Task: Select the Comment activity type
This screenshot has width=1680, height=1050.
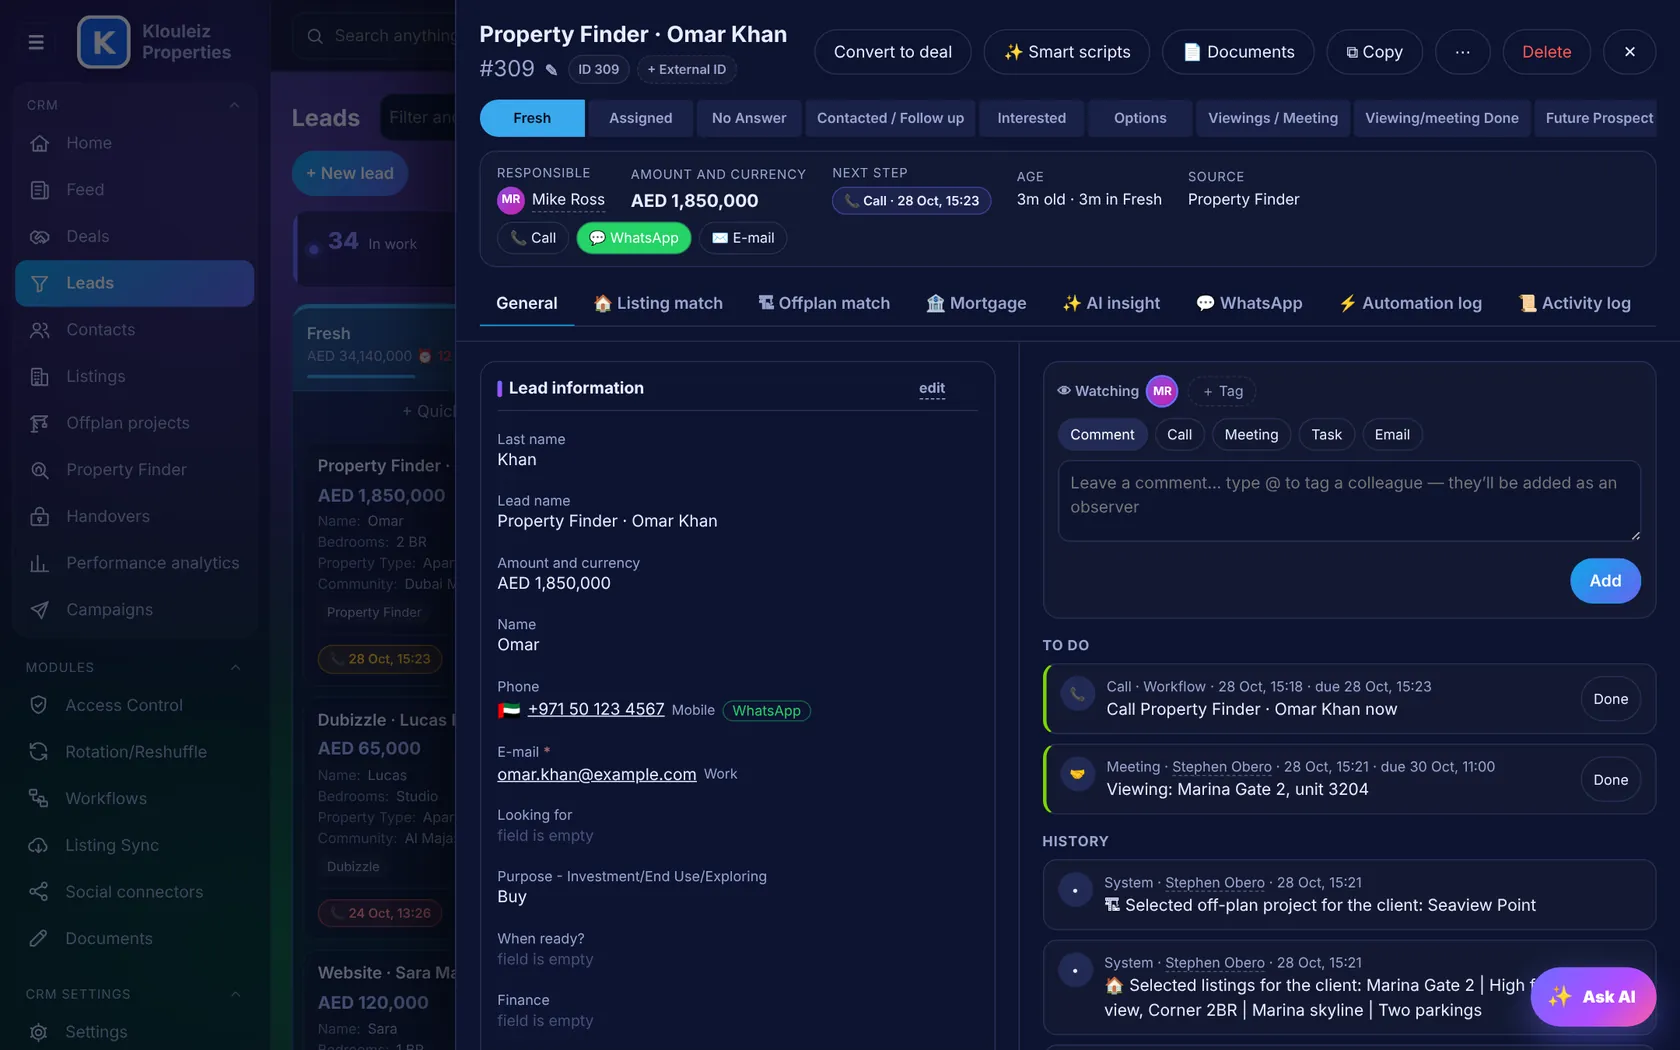Action: click(1102, 435)
